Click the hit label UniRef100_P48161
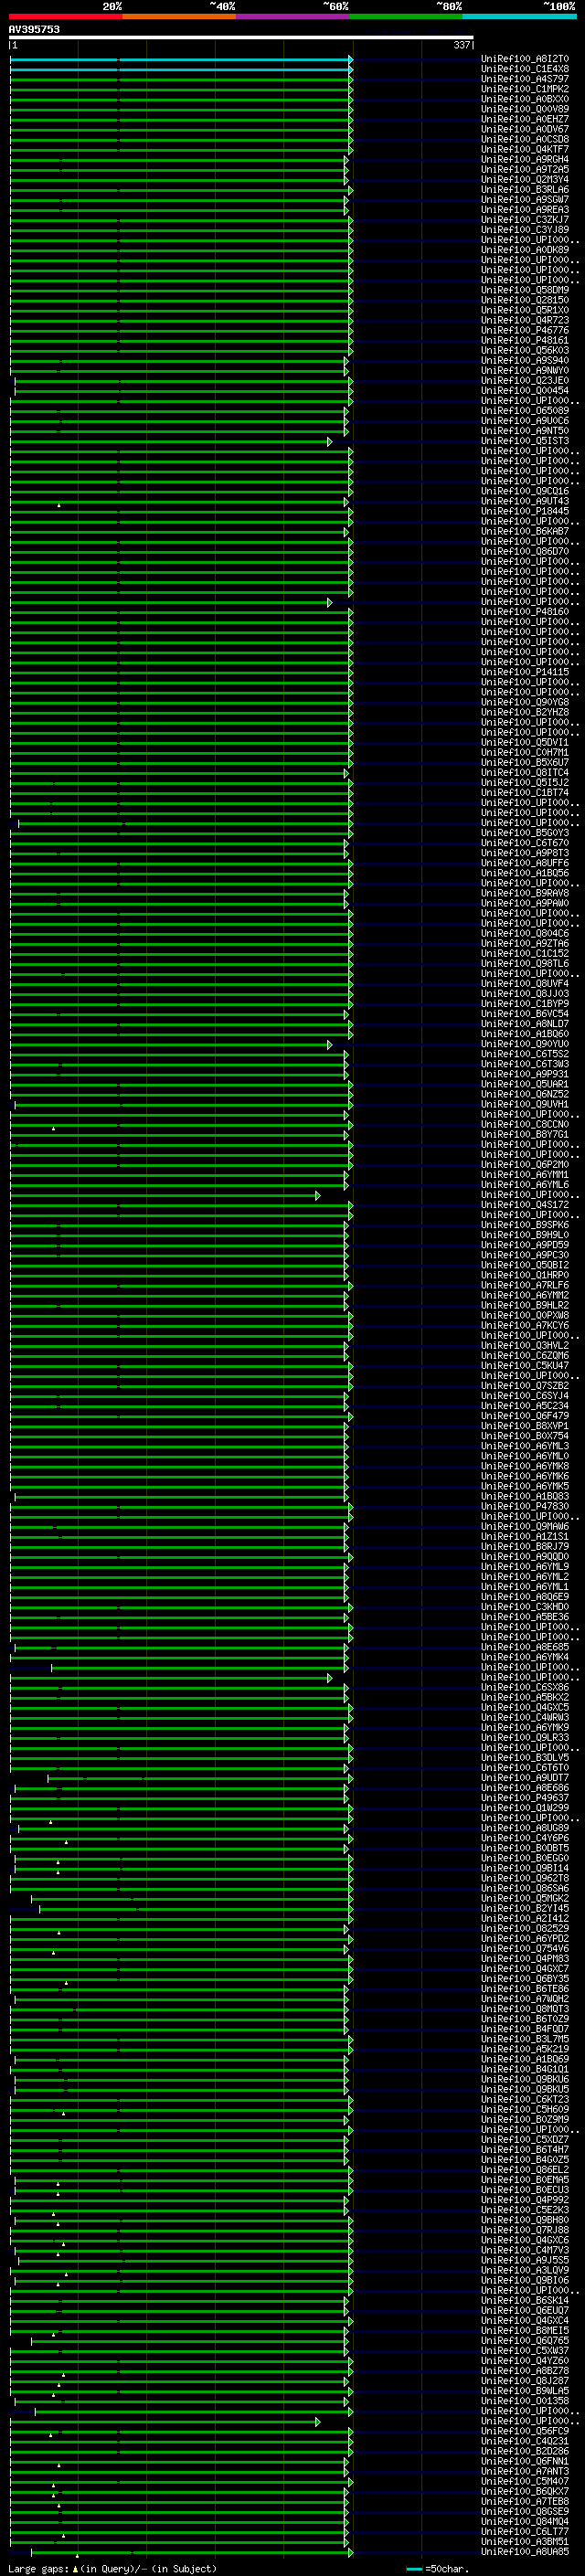This screenshot has height=2576, width=585. (x=525, y=340)
